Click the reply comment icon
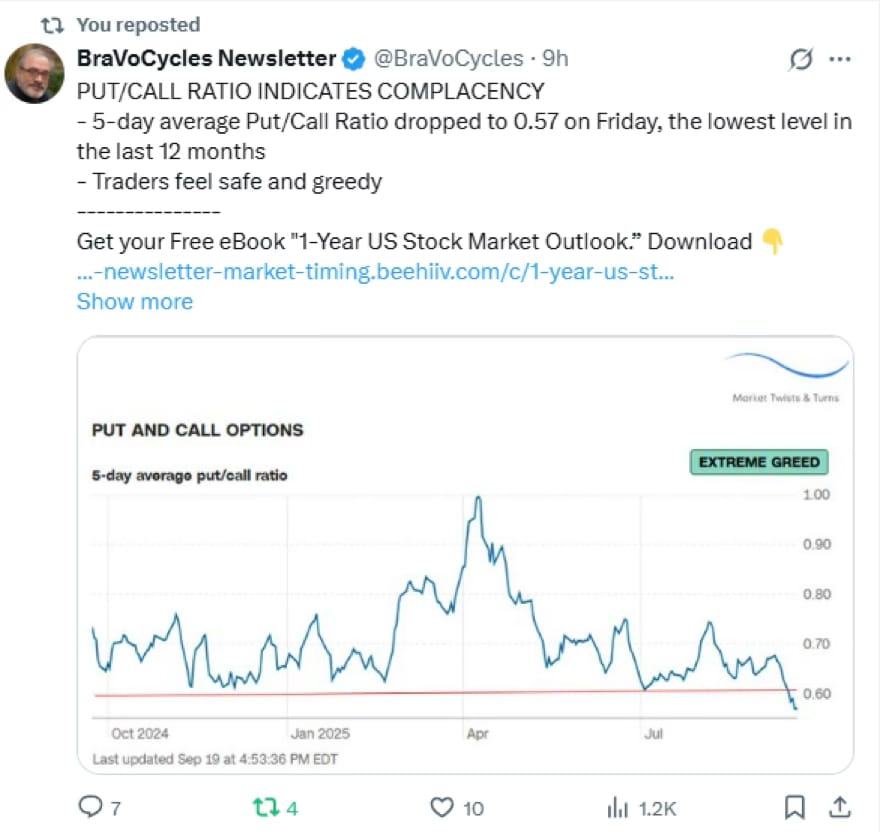 90,807
